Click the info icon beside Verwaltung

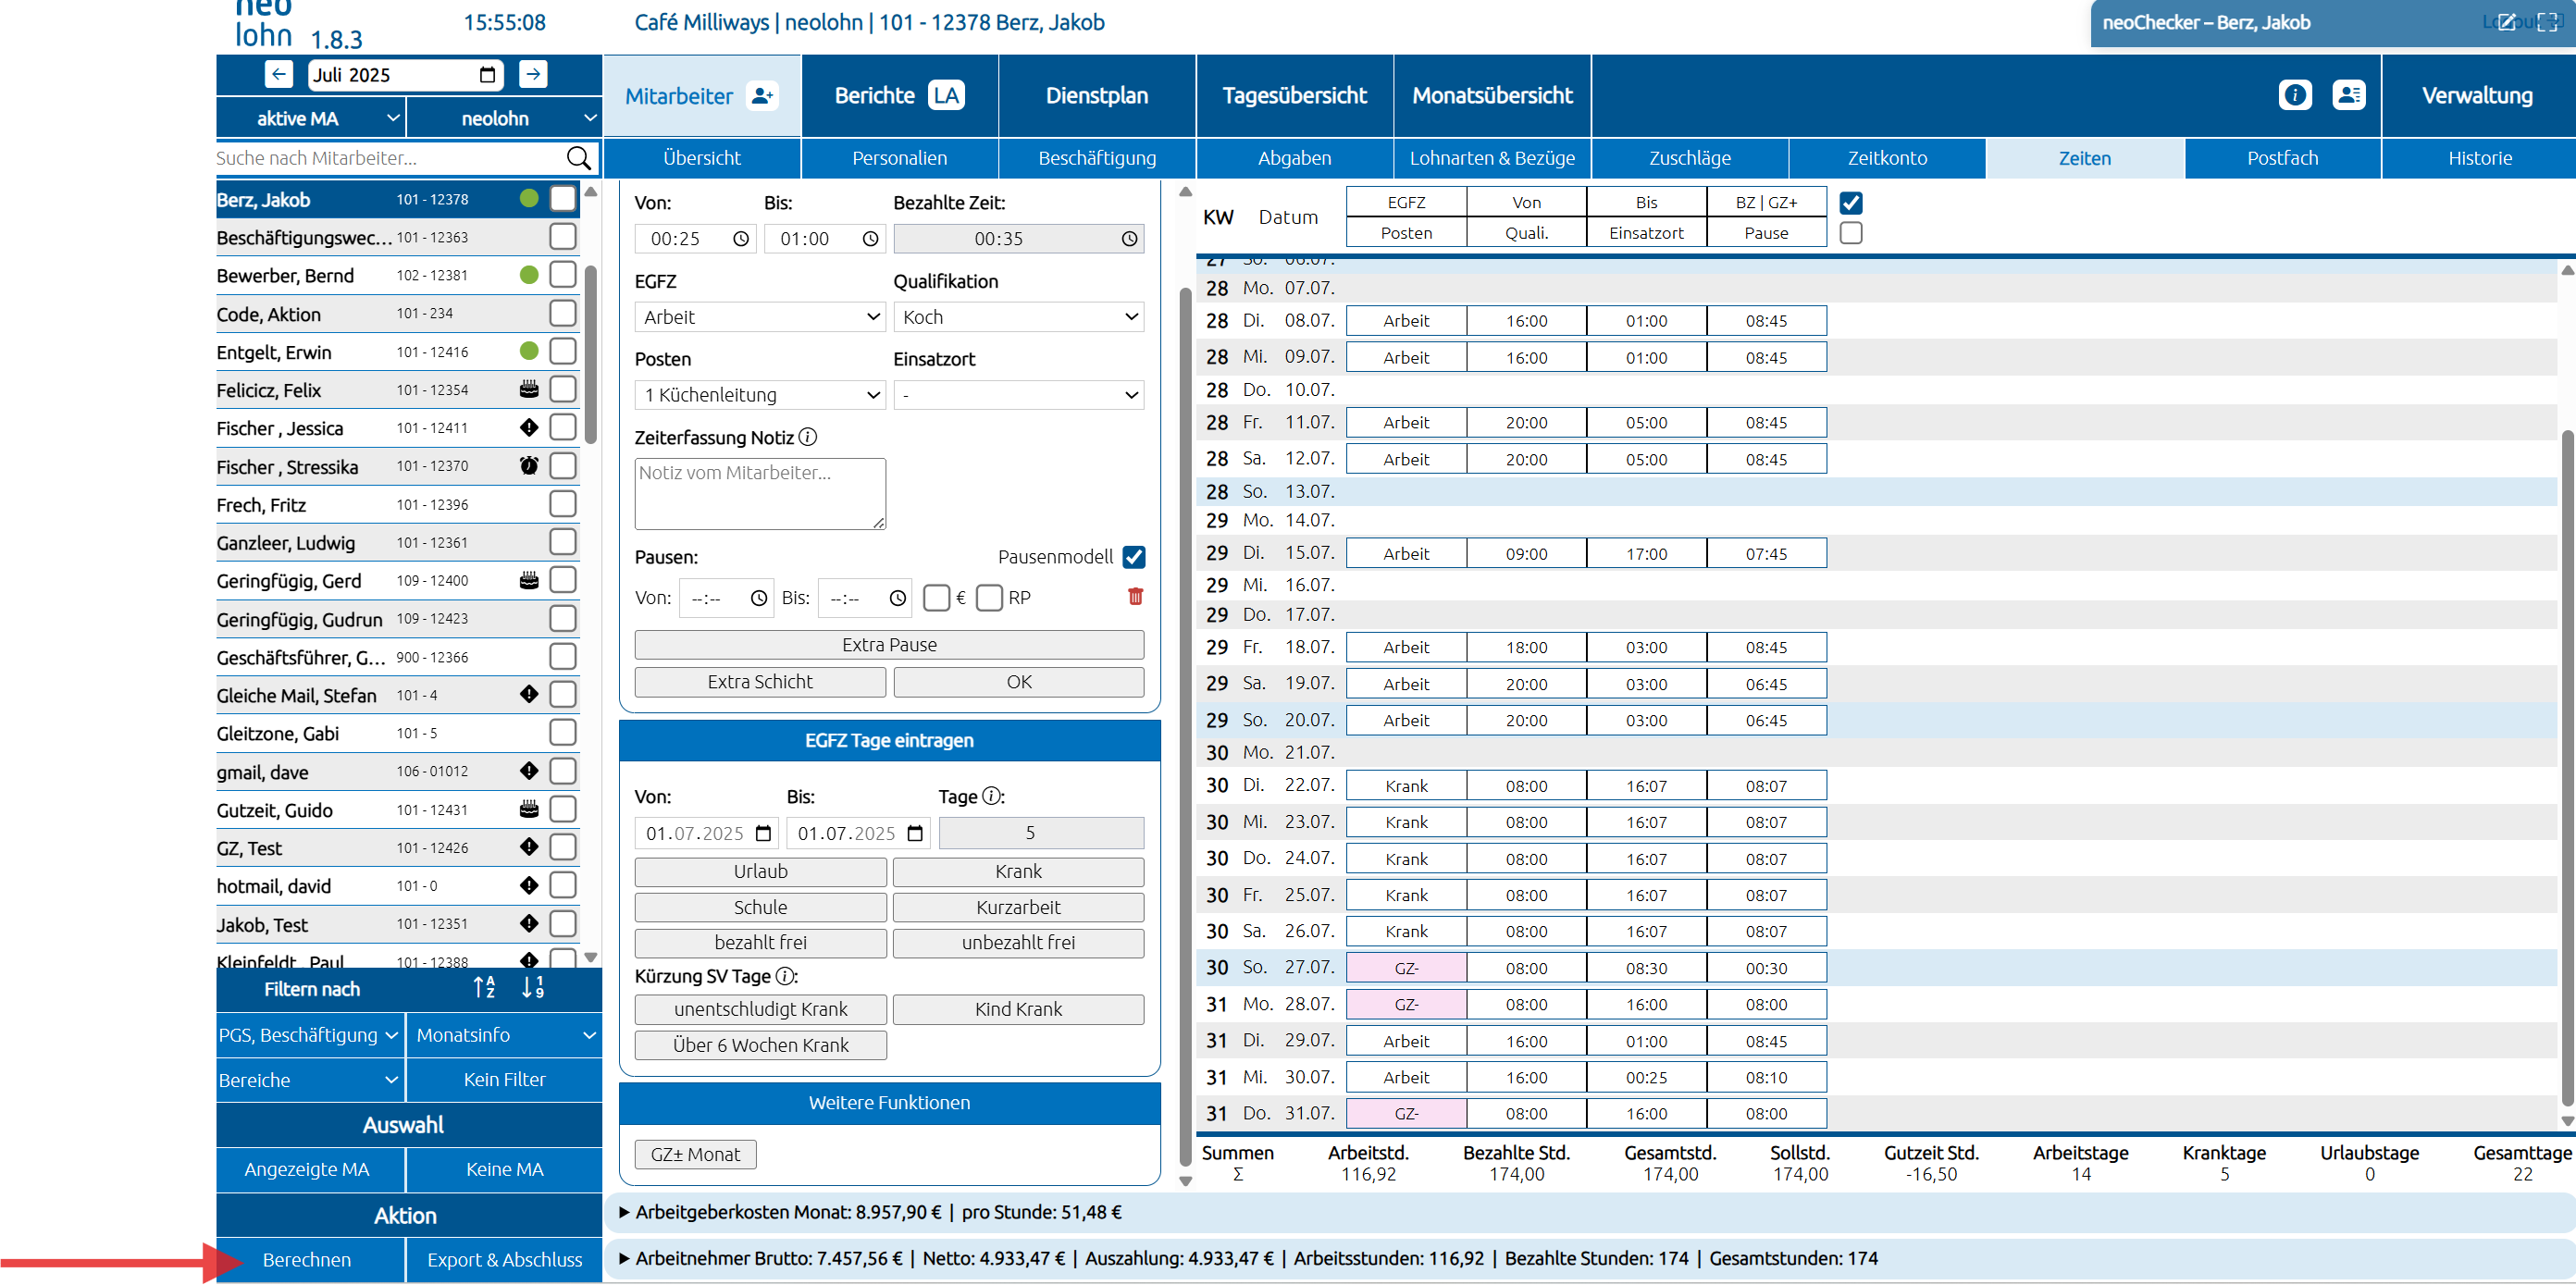tap(2295, 95)
